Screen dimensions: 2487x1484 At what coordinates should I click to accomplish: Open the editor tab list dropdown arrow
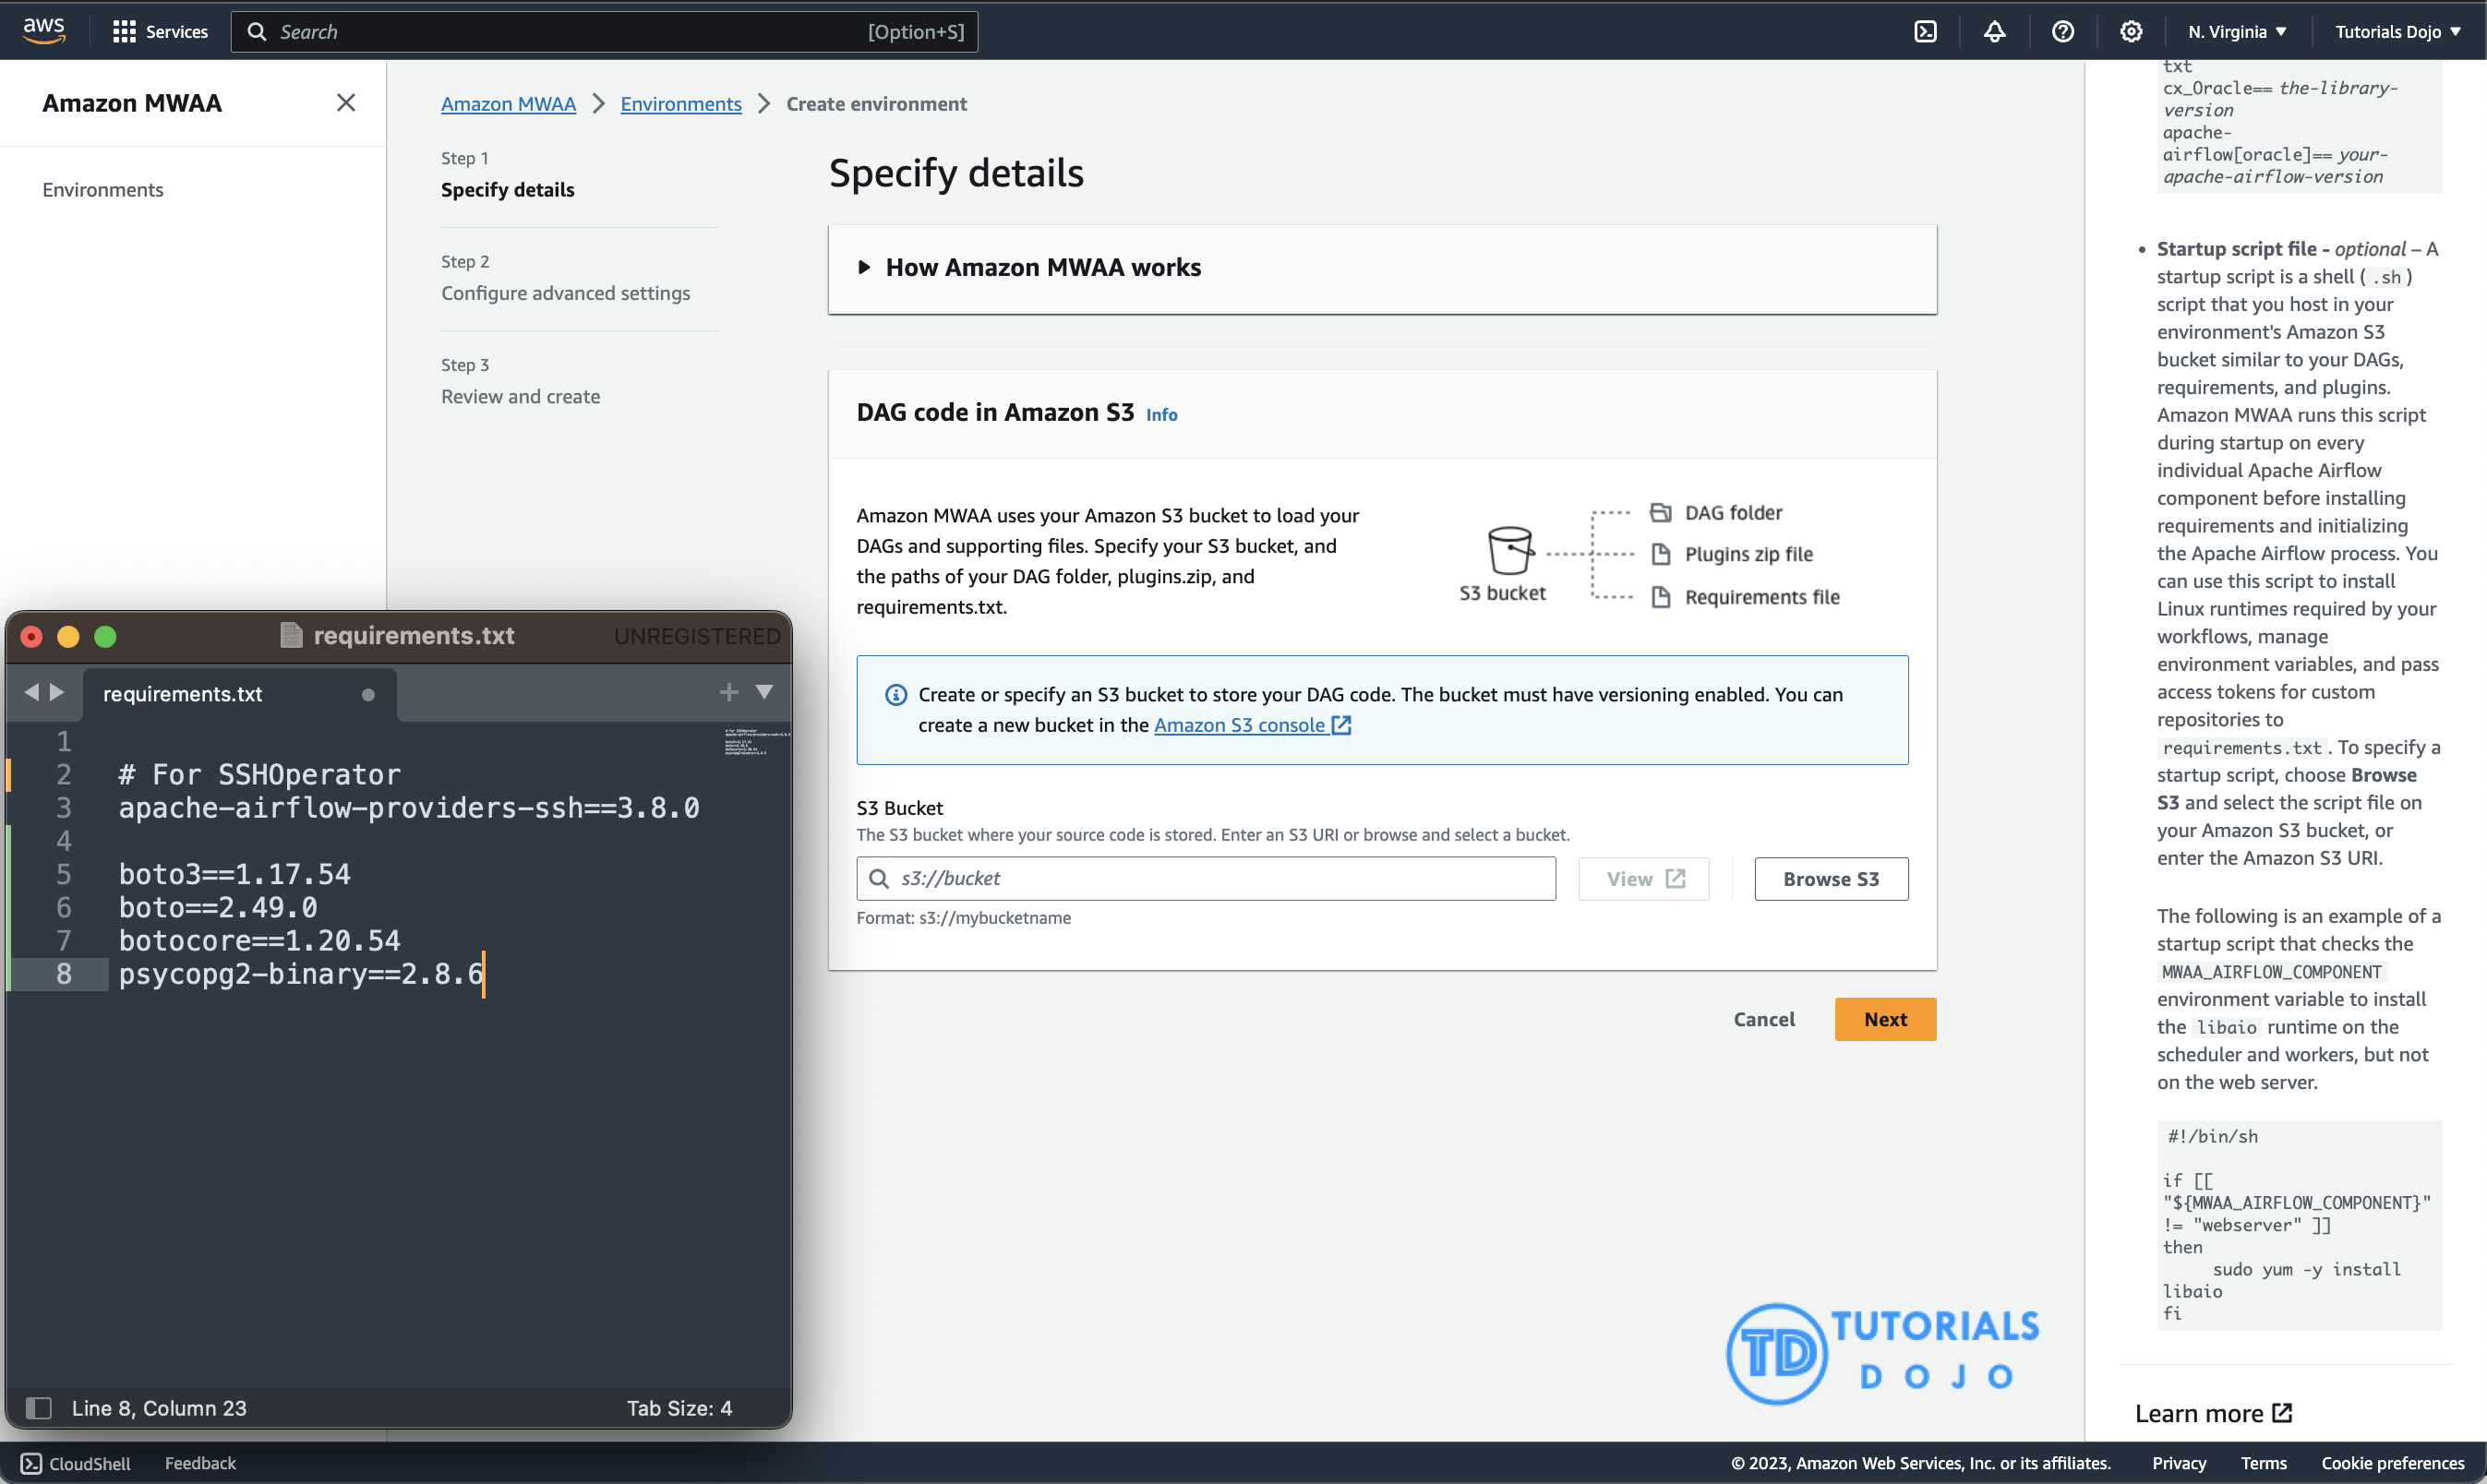click(764, 692)
